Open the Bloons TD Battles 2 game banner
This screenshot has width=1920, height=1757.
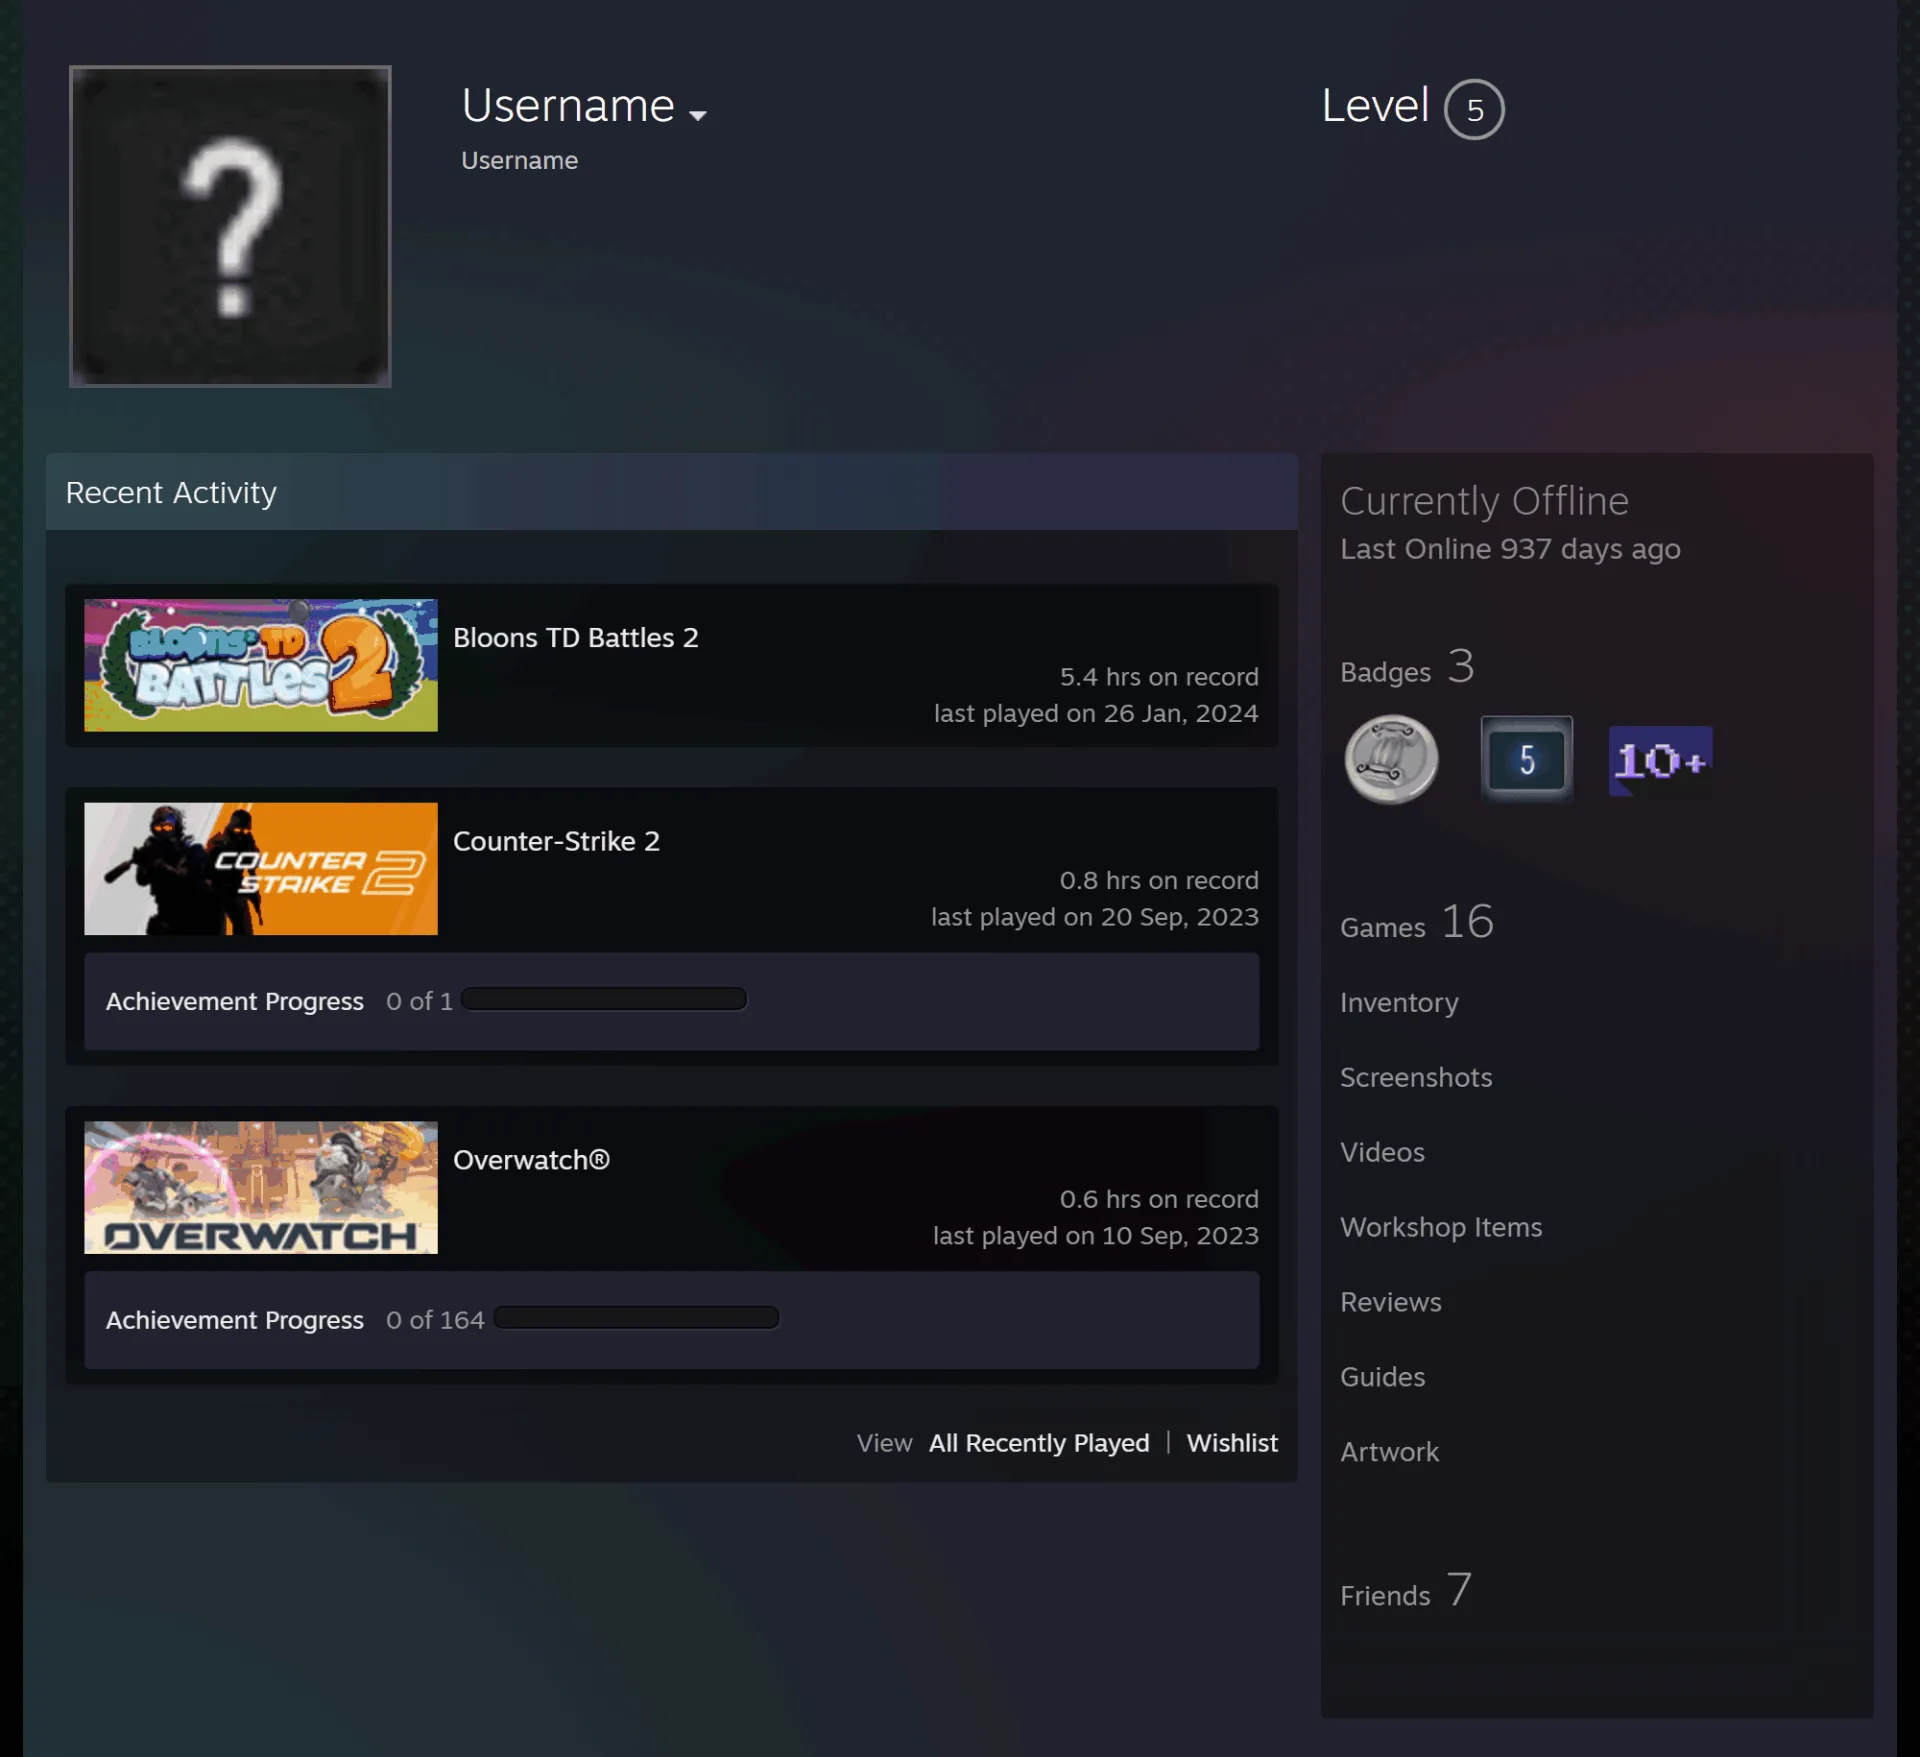[261, 665]
